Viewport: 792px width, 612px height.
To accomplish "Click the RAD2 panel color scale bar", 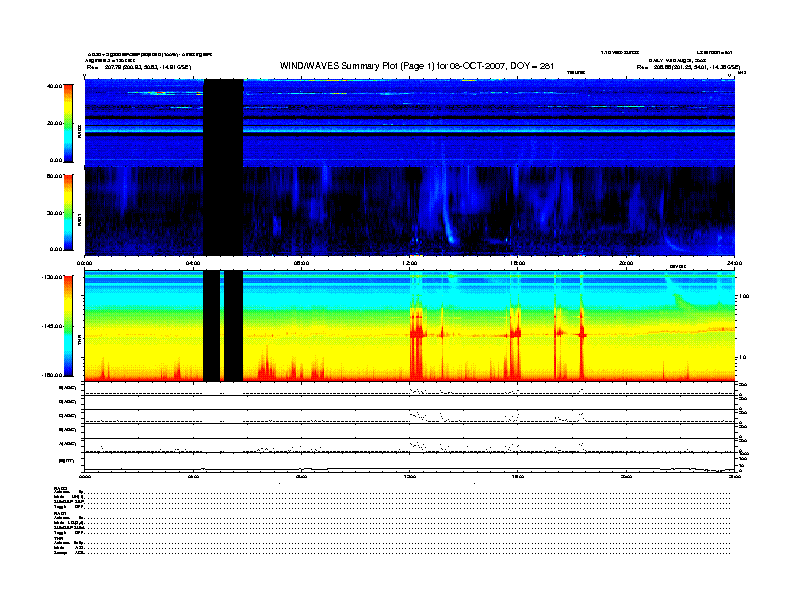I will pos(68,123).
